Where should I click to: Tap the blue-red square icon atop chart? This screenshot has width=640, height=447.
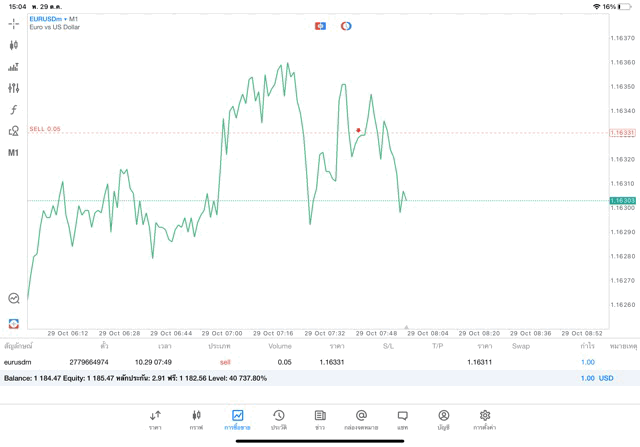tap(320, 26)
